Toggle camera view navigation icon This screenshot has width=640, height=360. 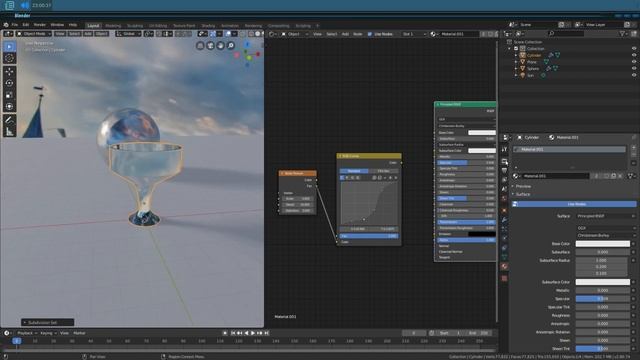click(210, 46)
